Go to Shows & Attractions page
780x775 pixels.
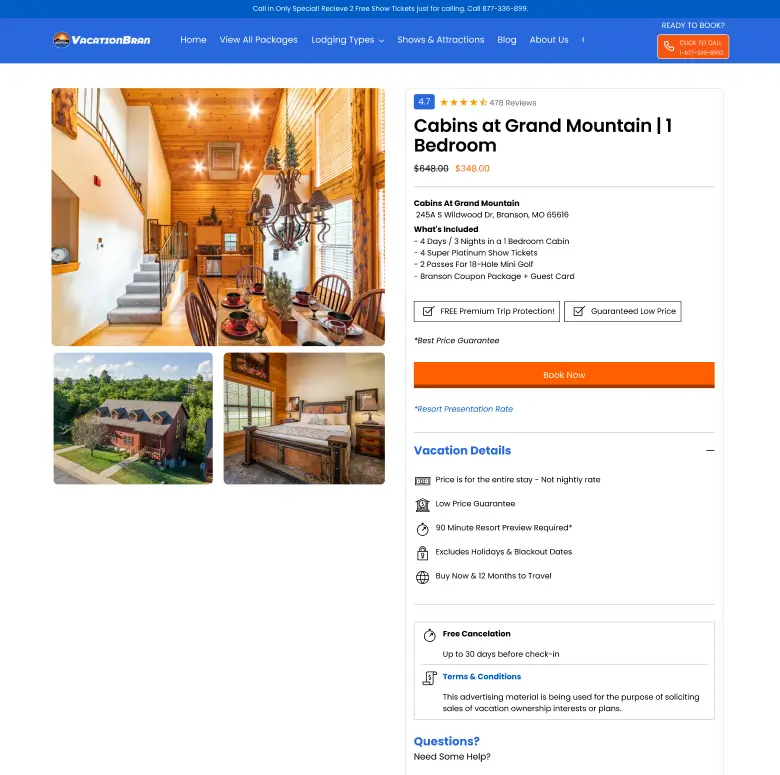tap(441, 40)
